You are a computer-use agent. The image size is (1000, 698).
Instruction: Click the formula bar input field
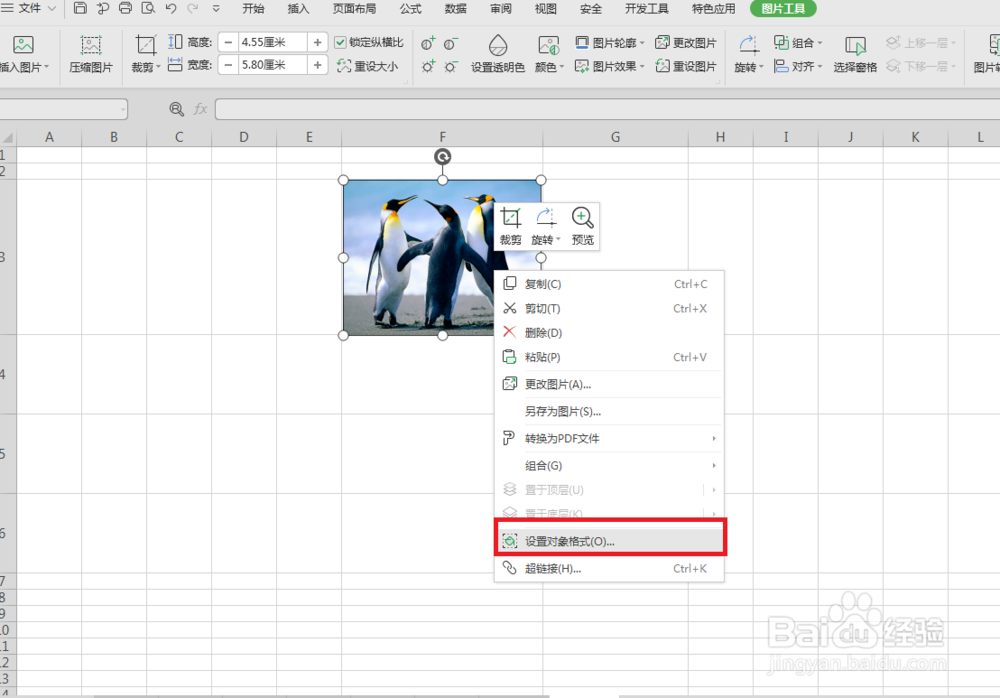[x=607, y=109]
